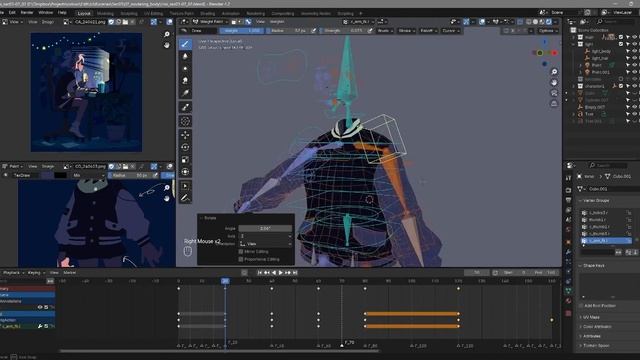
Task: Click the 3D viewport pan hand icon
Action: (x=554, y=82)
